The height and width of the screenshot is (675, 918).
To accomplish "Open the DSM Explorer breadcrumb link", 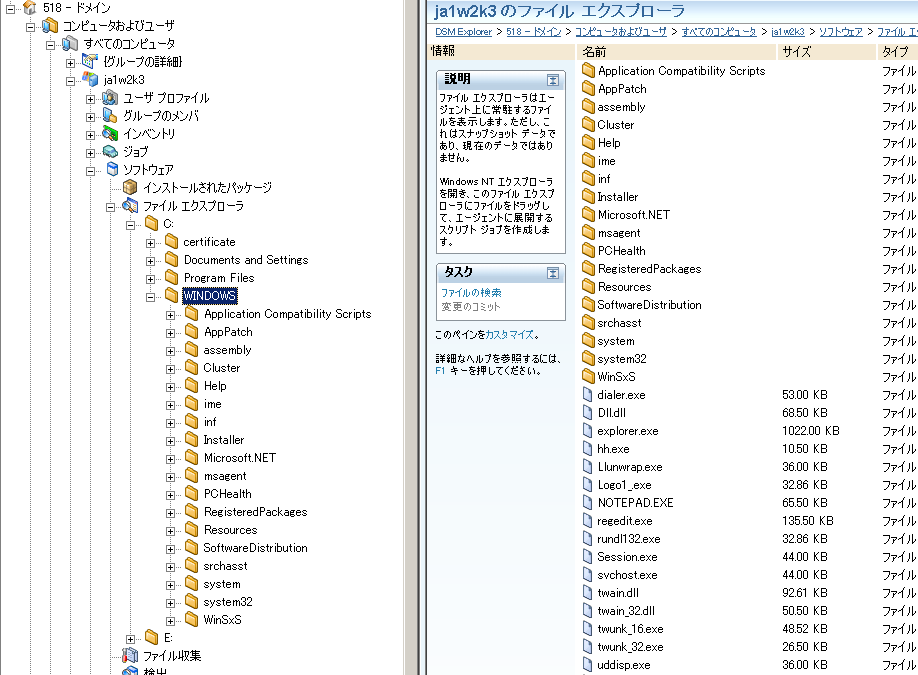I will pos(463,32).
